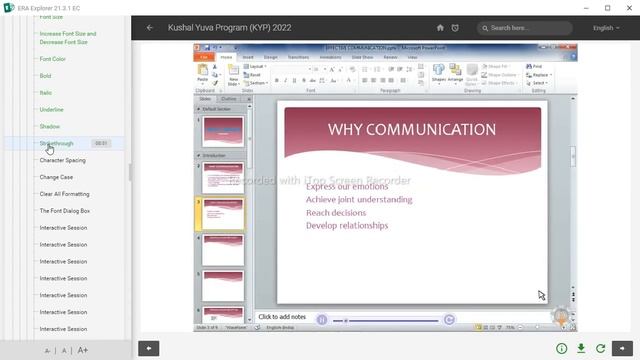Replay the video with the circular arrow
The image size is (640, 360).
coord(449,320)
